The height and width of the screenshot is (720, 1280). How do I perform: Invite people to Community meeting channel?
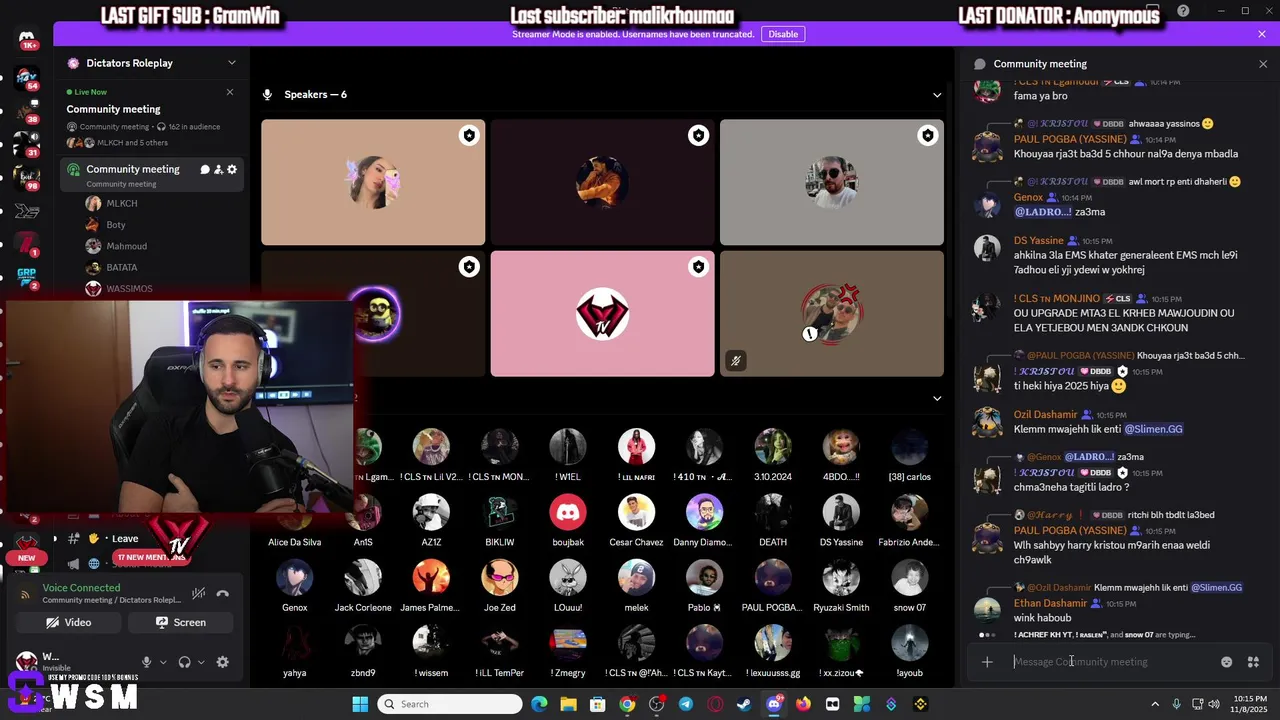pos(218,169)
